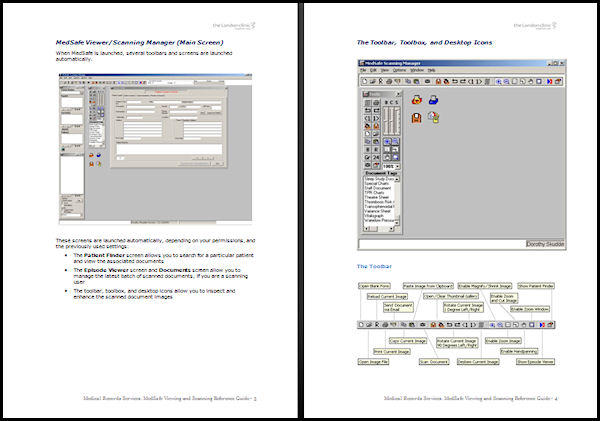Click the 'Show Episode Viewer' callout label
This screenshot has height=421, width=600.
pos(535,362)
